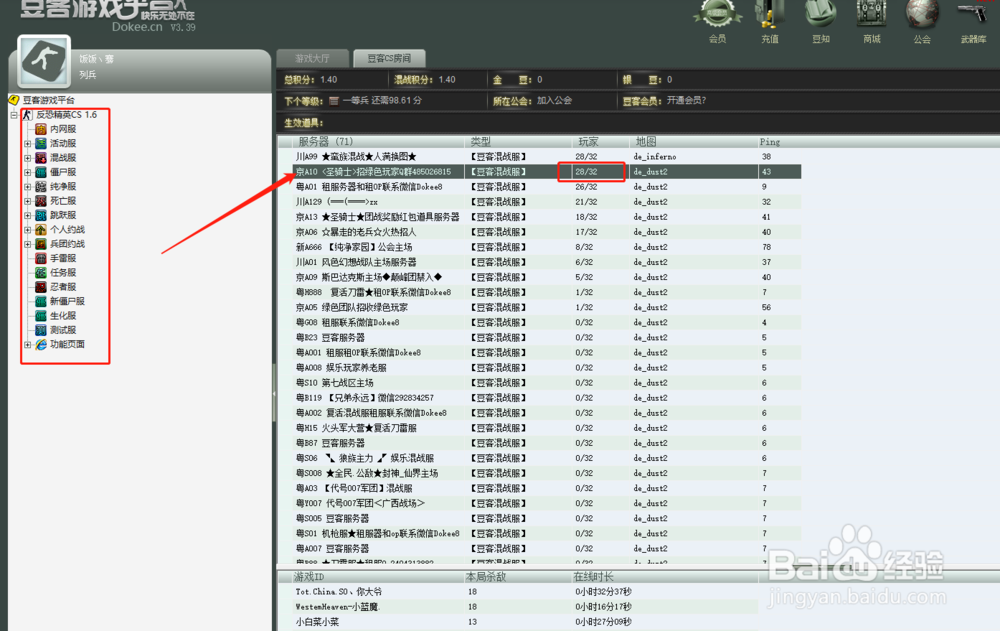The height and width of the screenshot is (631, 1000).
Task: Select the 纯净服 icon in tree
Action: [x=41, y=186]
